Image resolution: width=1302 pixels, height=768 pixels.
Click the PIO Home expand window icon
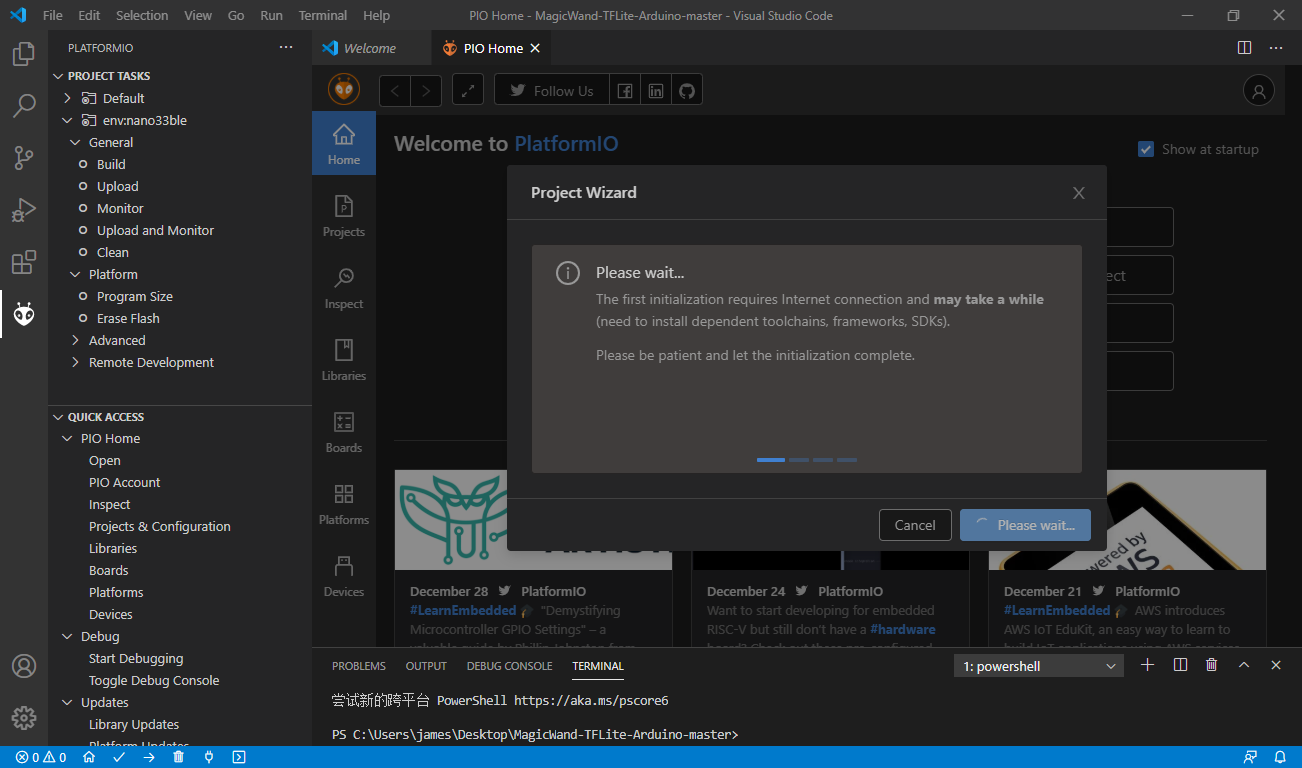(468, 91)
